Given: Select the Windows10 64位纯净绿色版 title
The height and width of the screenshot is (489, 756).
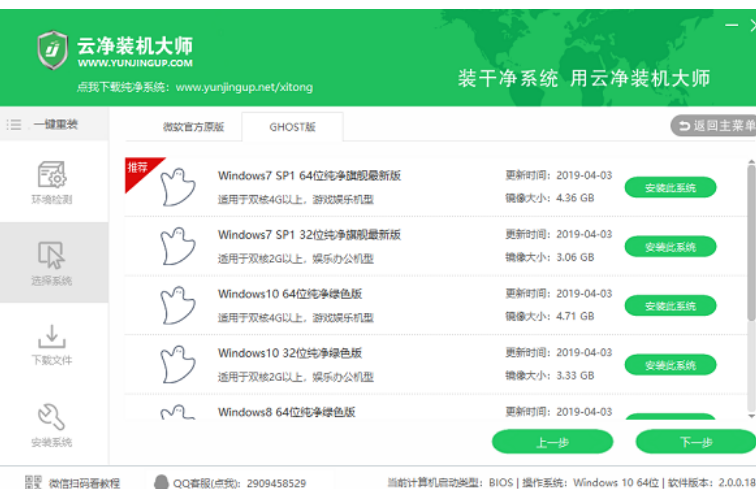Looking at the screenshot, I should pos(290,294).
